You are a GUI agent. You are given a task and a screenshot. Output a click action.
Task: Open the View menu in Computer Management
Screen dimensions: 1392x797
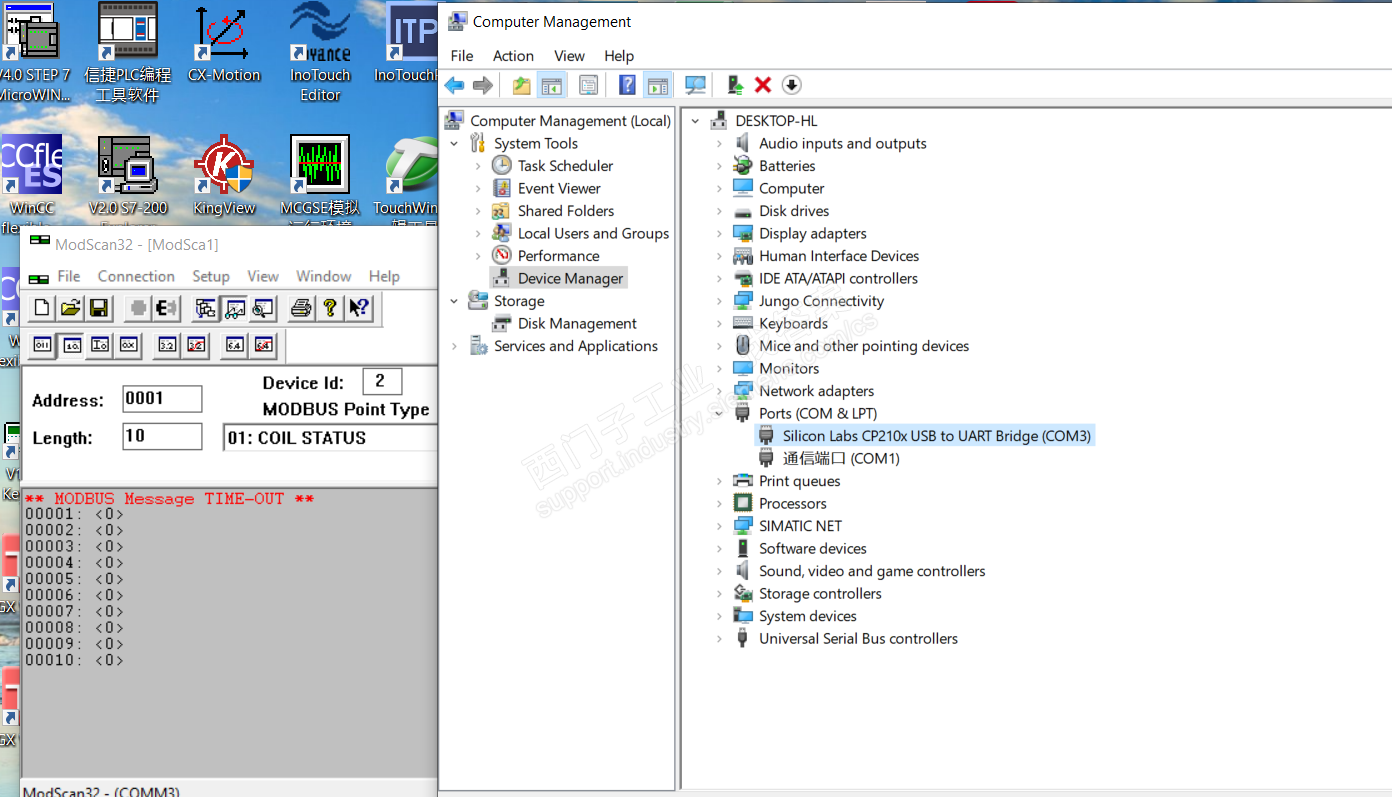pyautogui.click(x=569, y=56)
